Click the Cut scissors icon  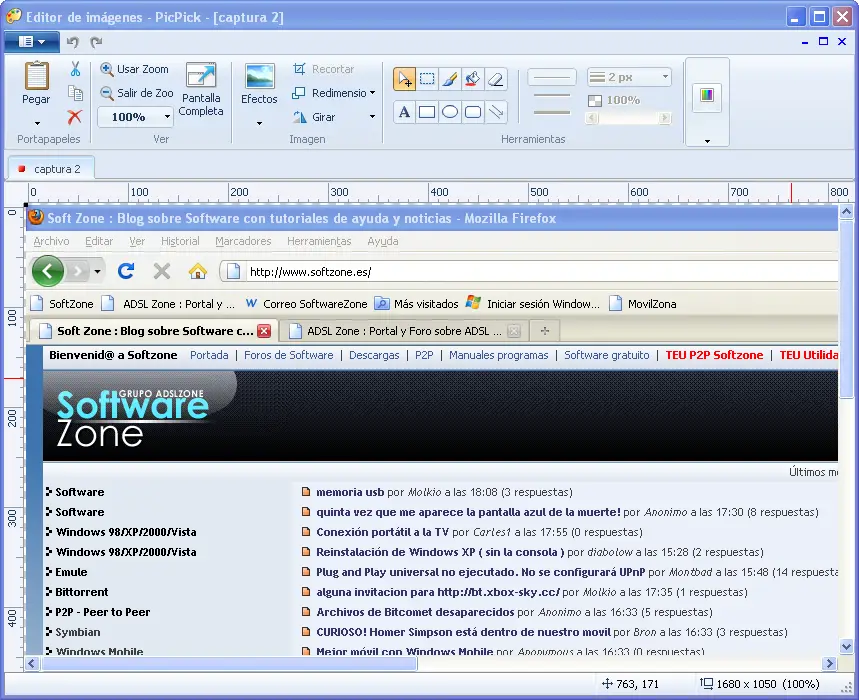click(75, 69)
